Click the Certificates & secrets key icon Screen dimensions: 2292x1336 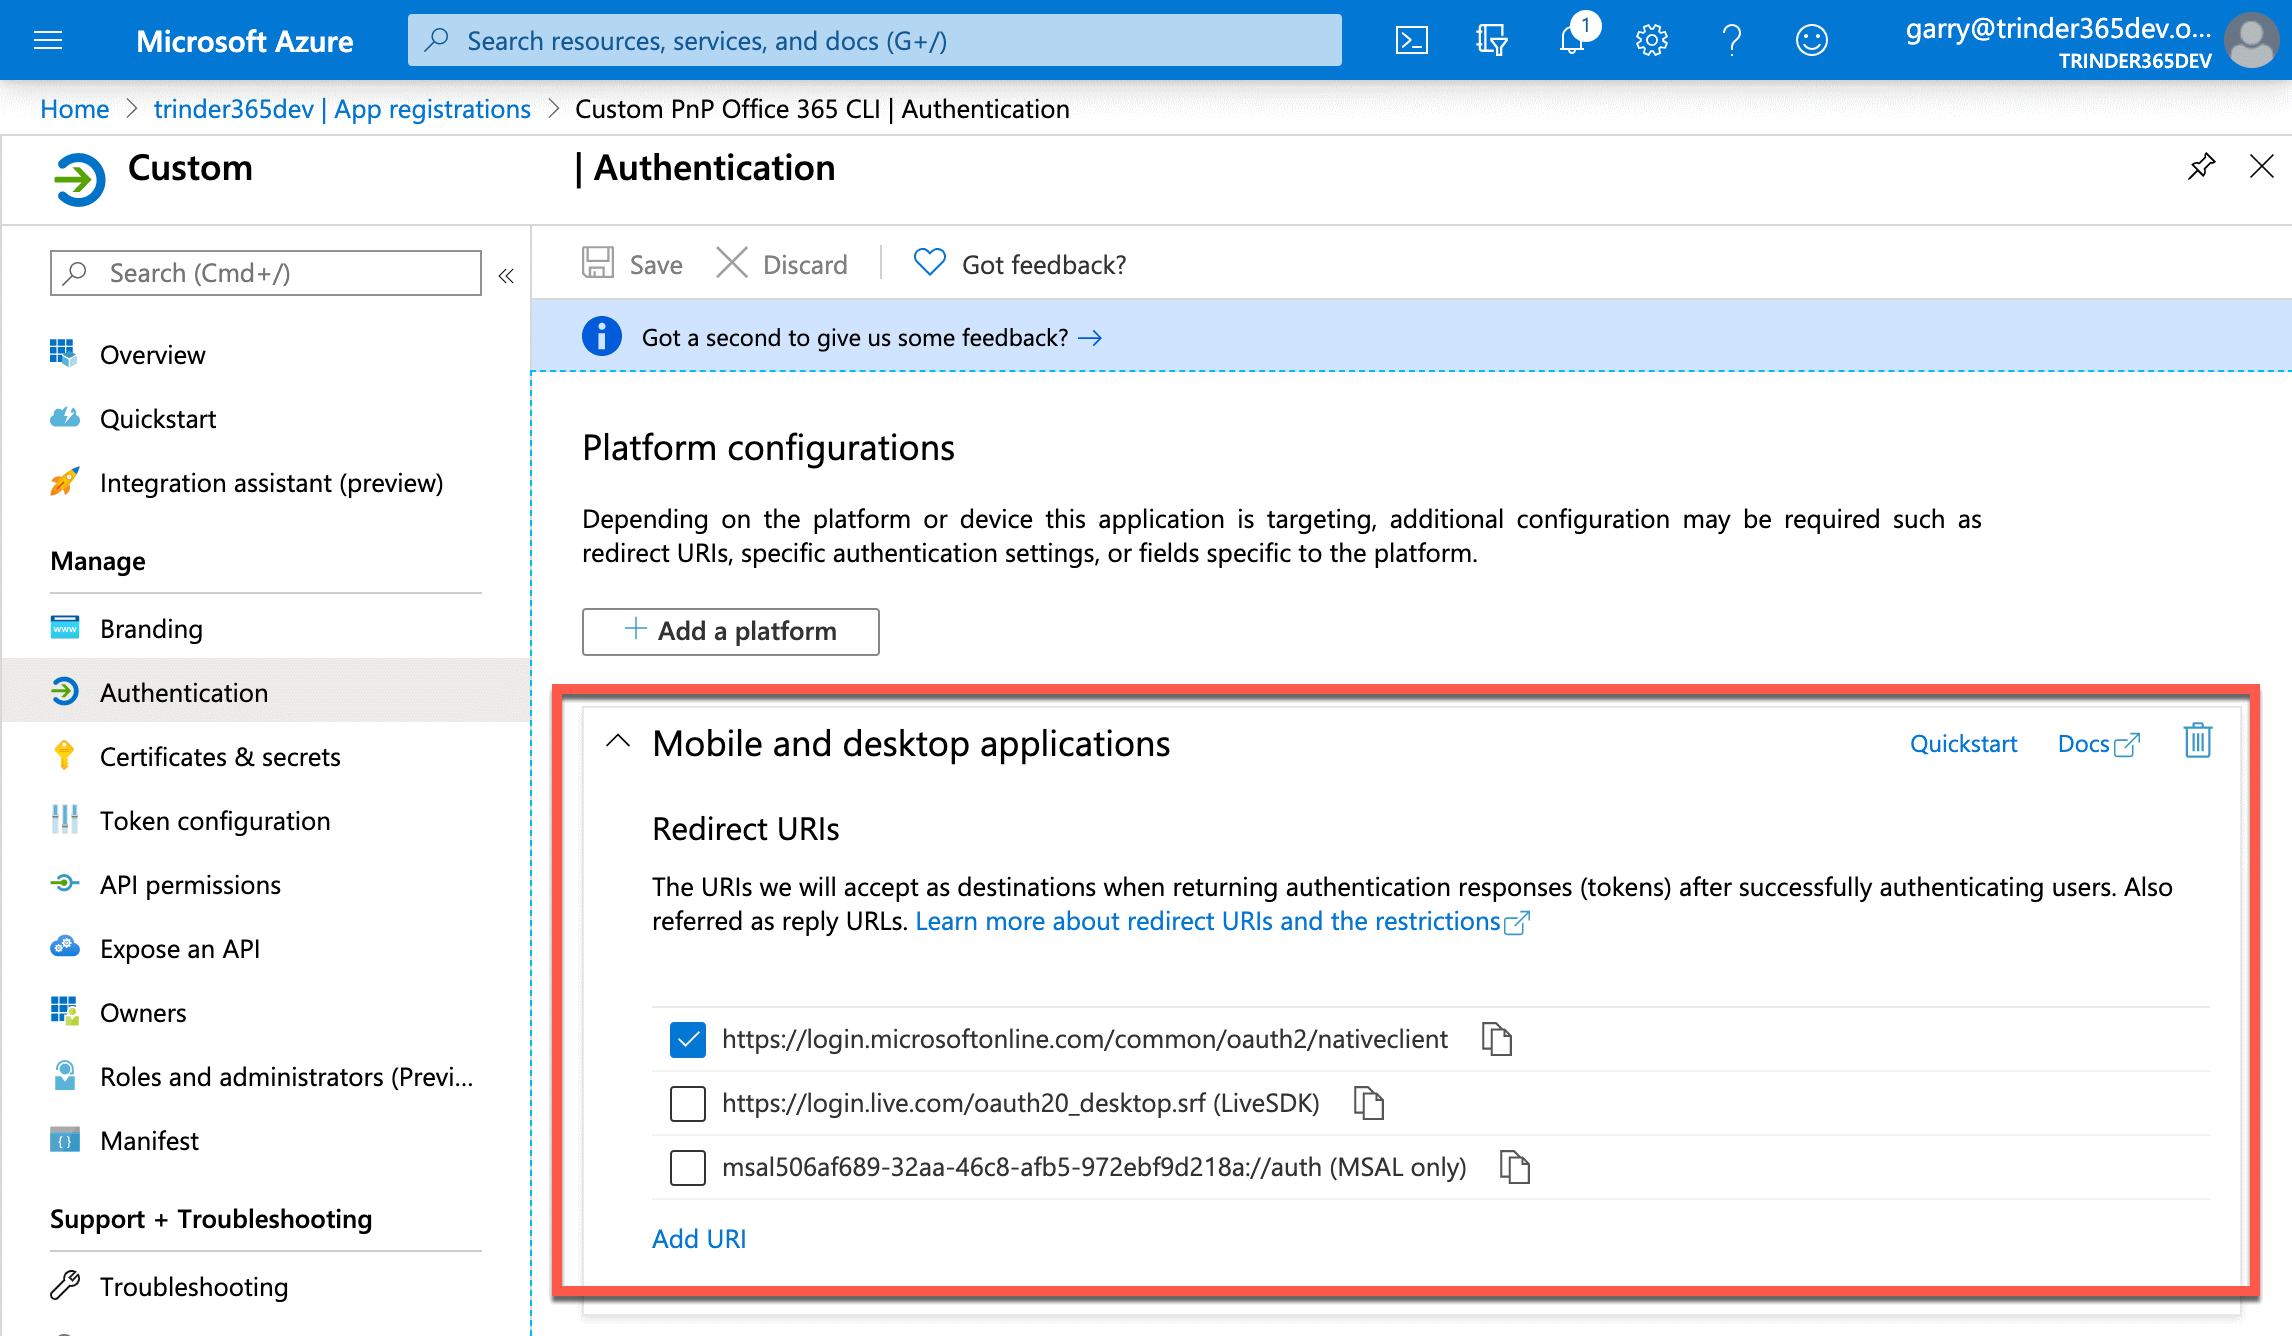point(64,756)
